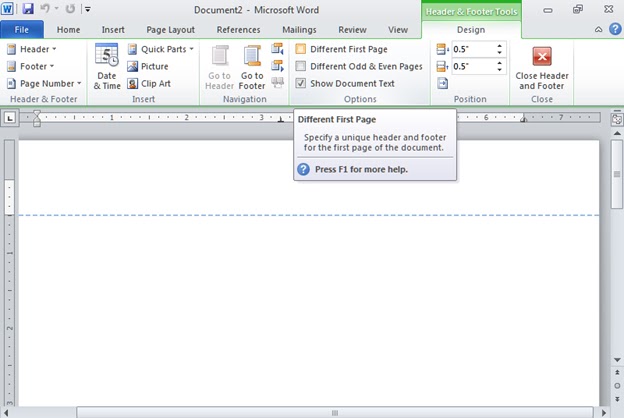Select the Mailings tab
The height and width of the screenshot is (418, 624).
(299, 30)
